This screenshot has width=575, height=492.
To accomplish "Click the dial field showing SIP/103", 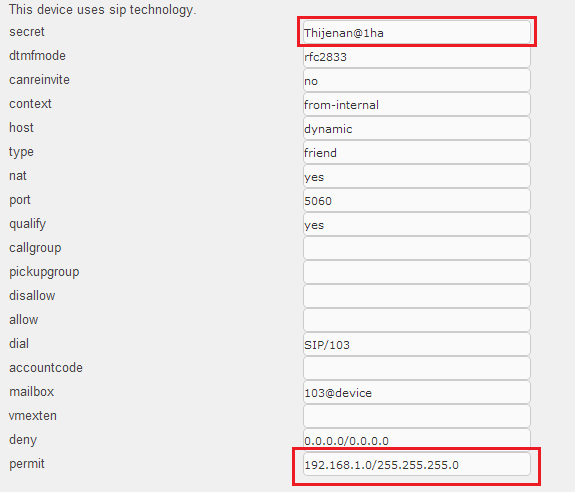I will pyautogui.click(x=417, y=345).
